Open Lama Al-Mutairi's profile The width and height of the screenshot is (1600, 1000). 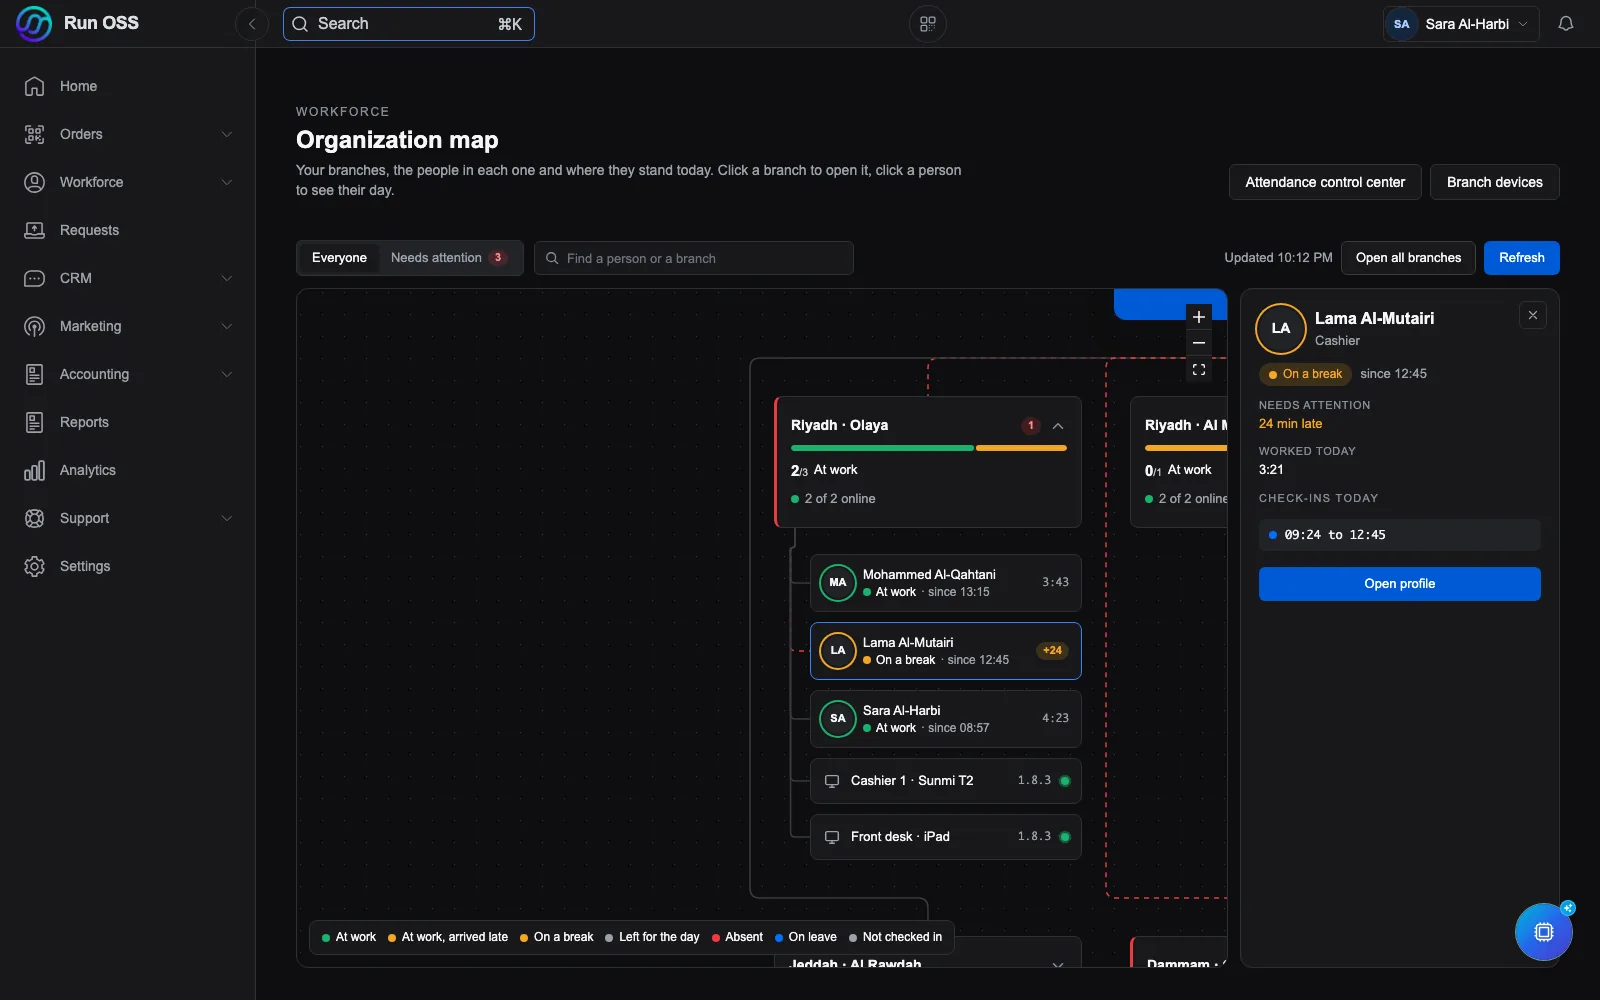point(1399,584)
